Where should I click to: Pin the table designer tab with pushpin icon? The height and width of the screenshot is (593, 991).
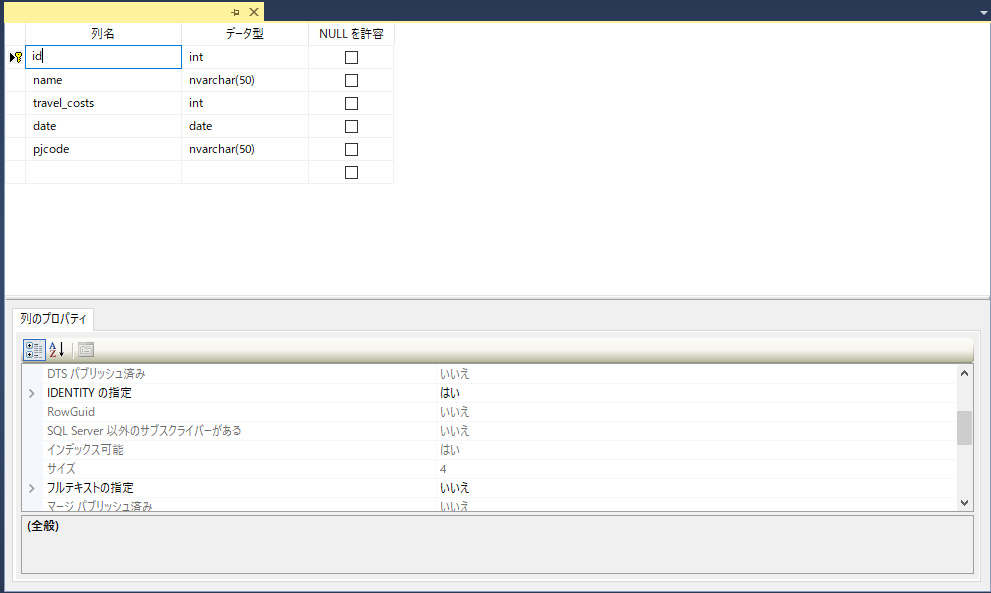pyautogui.click(x=235, y=12)
